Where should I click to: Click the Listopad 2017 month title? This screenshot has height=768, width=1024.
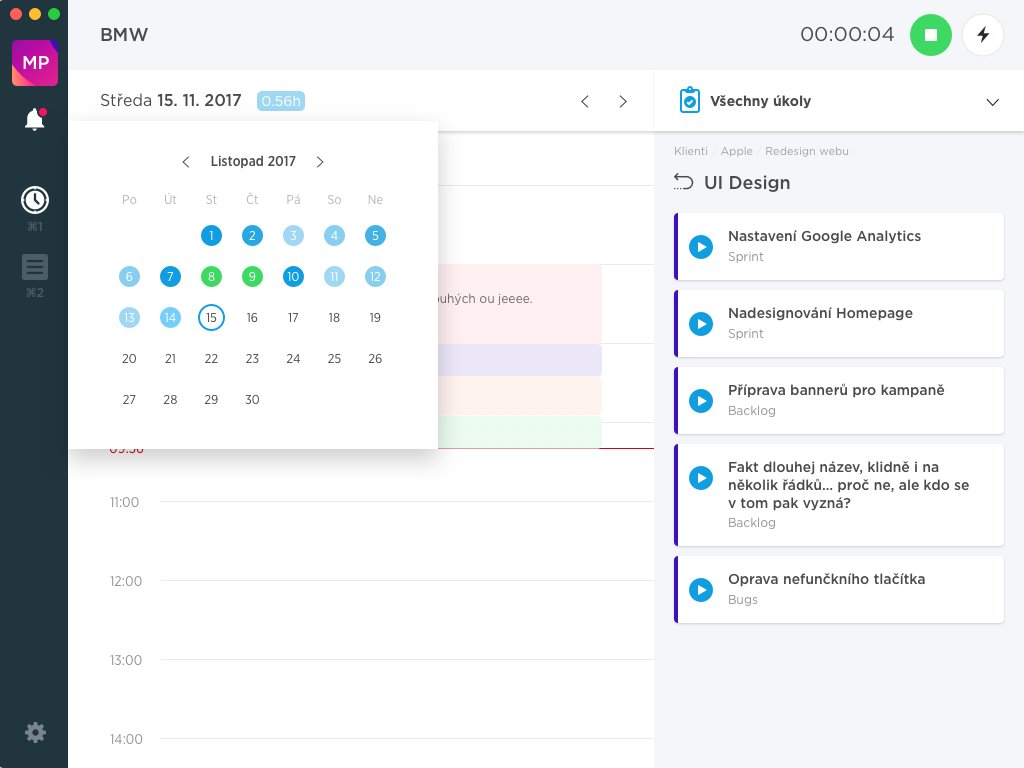click(x=253, y=161)
